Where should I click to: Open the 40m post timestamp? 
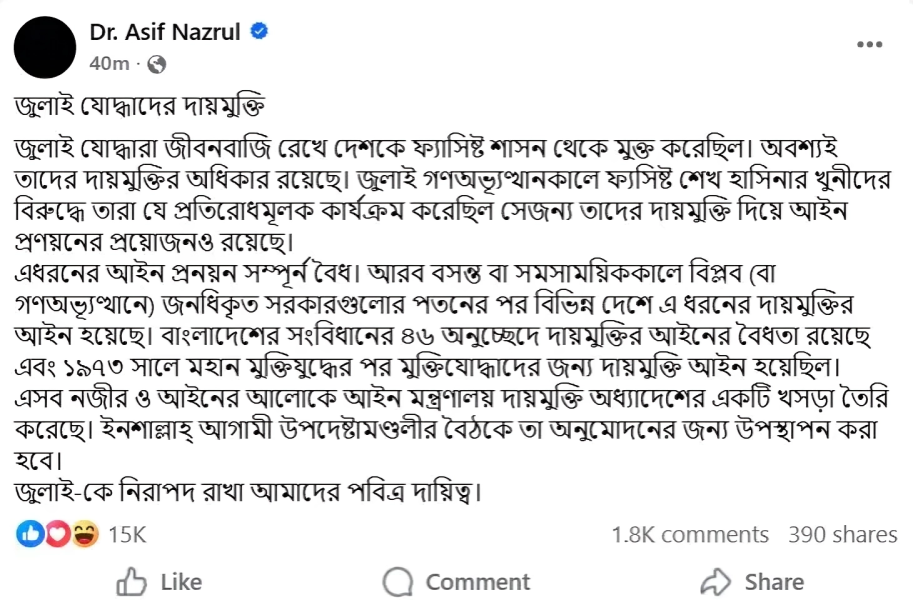109,63
